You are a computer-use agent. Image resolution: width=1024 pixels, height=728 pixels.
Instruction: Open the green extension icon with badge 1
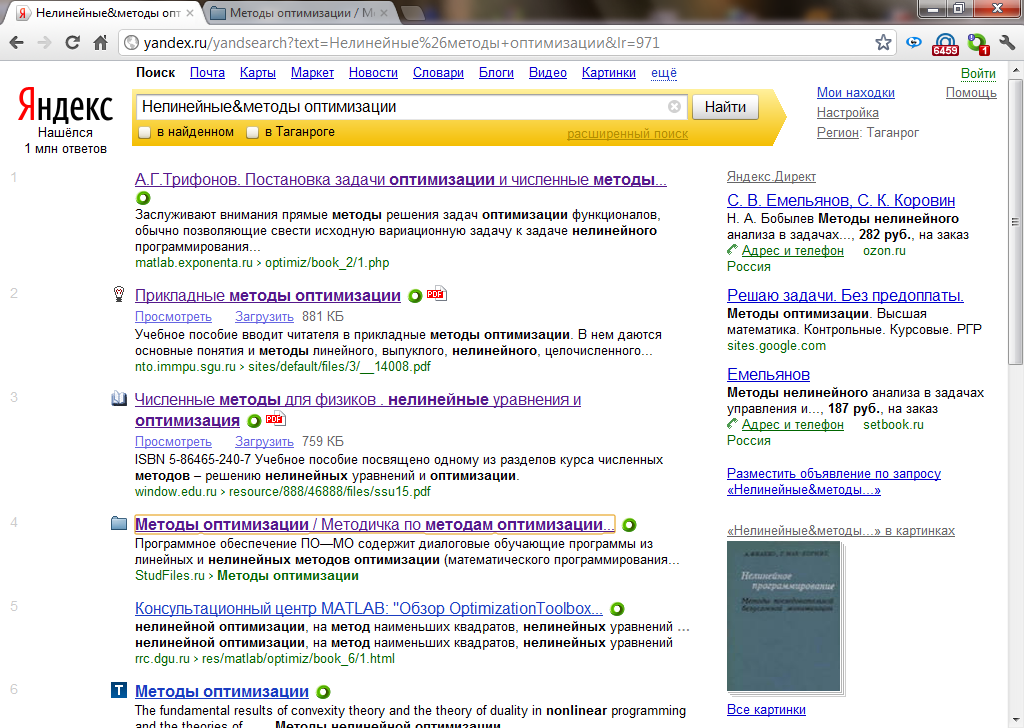pyautogui.click(x=978, y=44)
